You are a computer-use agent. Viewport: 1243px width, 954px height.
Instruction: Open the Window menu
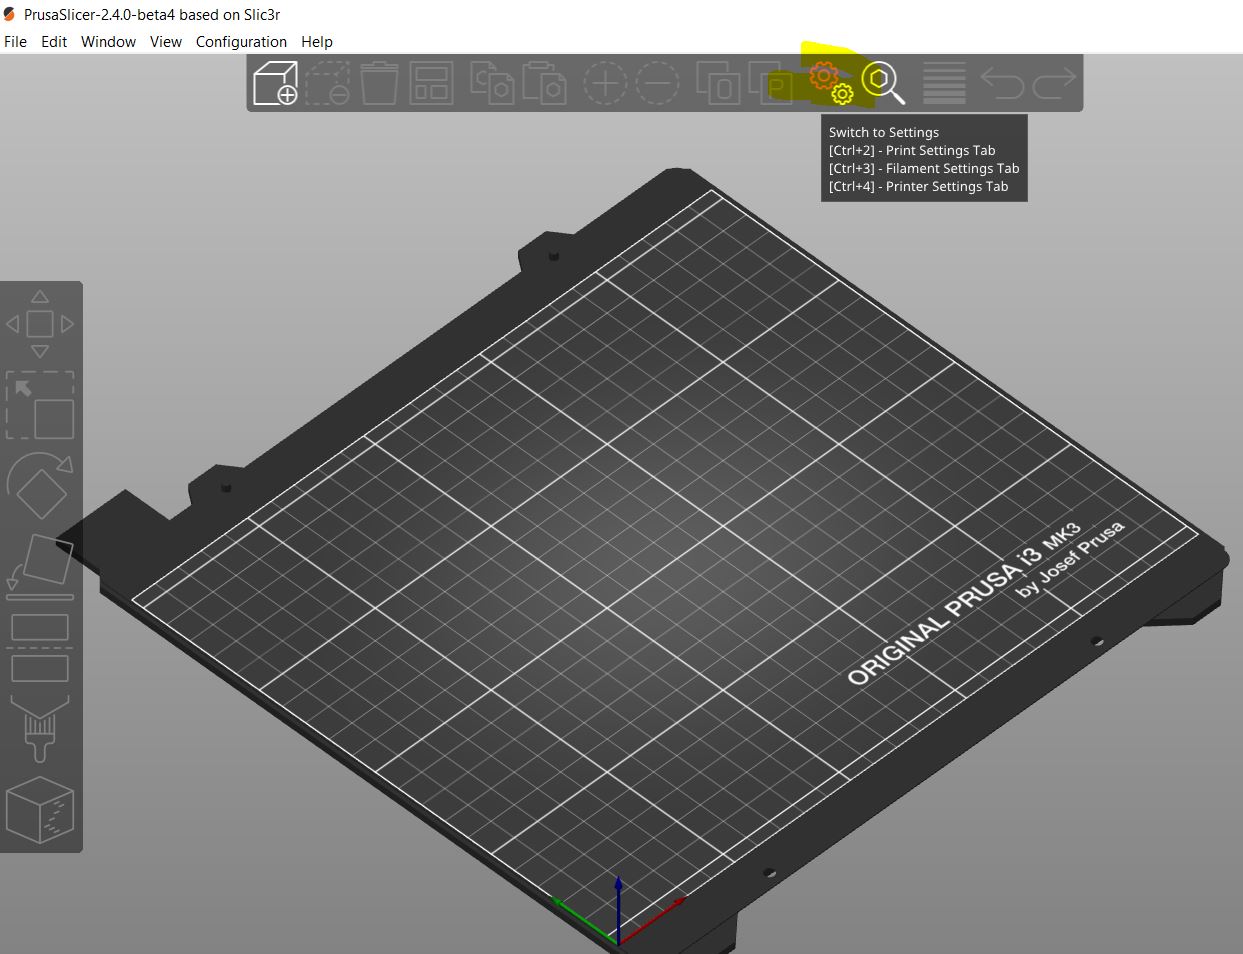(x=108, y=41)
